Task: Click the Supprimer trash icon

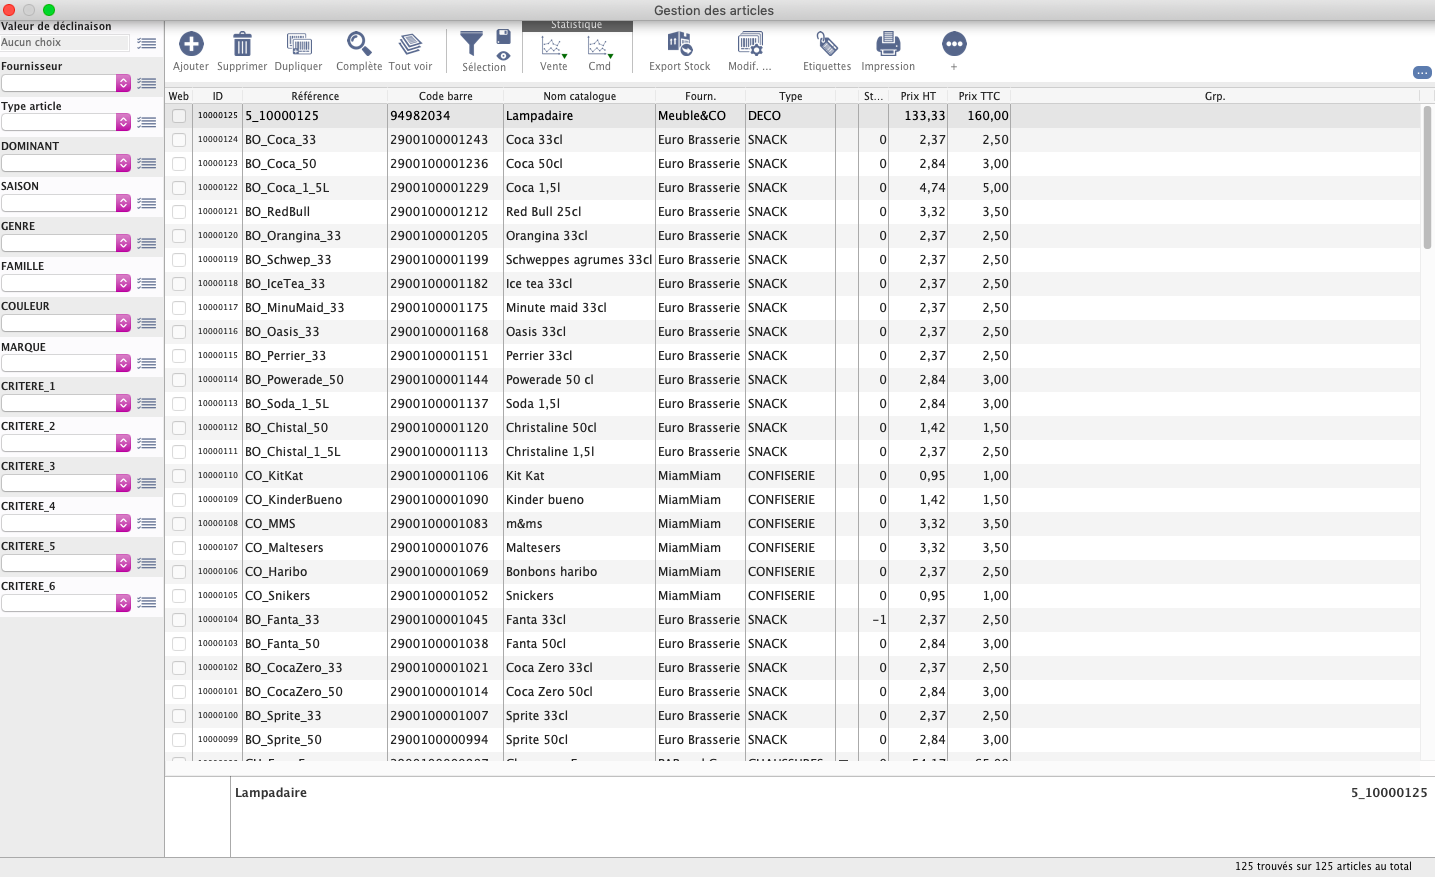Action: pyautogui.click(x=242, y=44)
